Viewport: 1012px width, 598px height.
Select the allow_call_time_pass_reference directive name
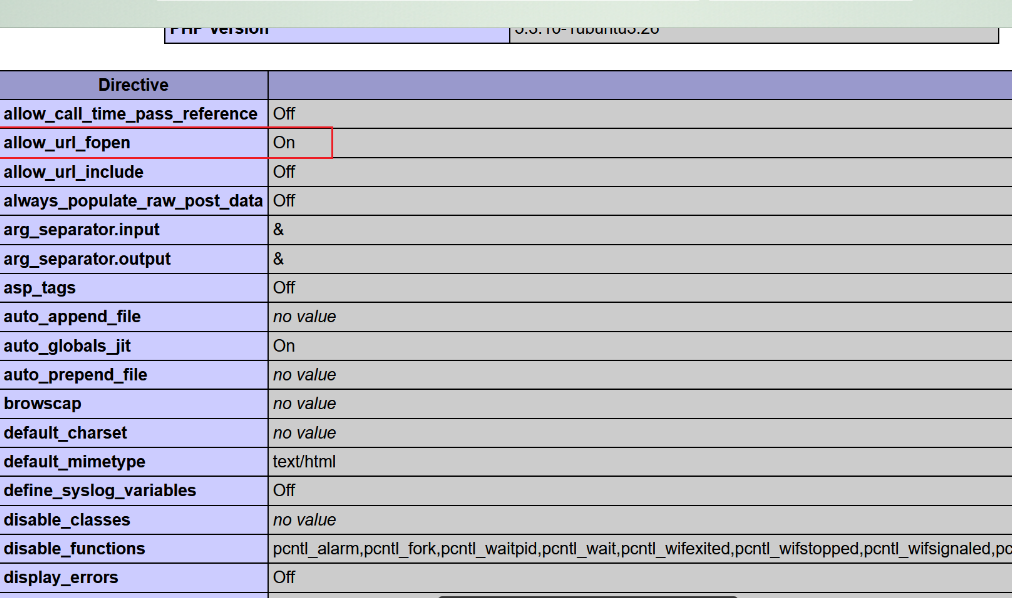130,114
